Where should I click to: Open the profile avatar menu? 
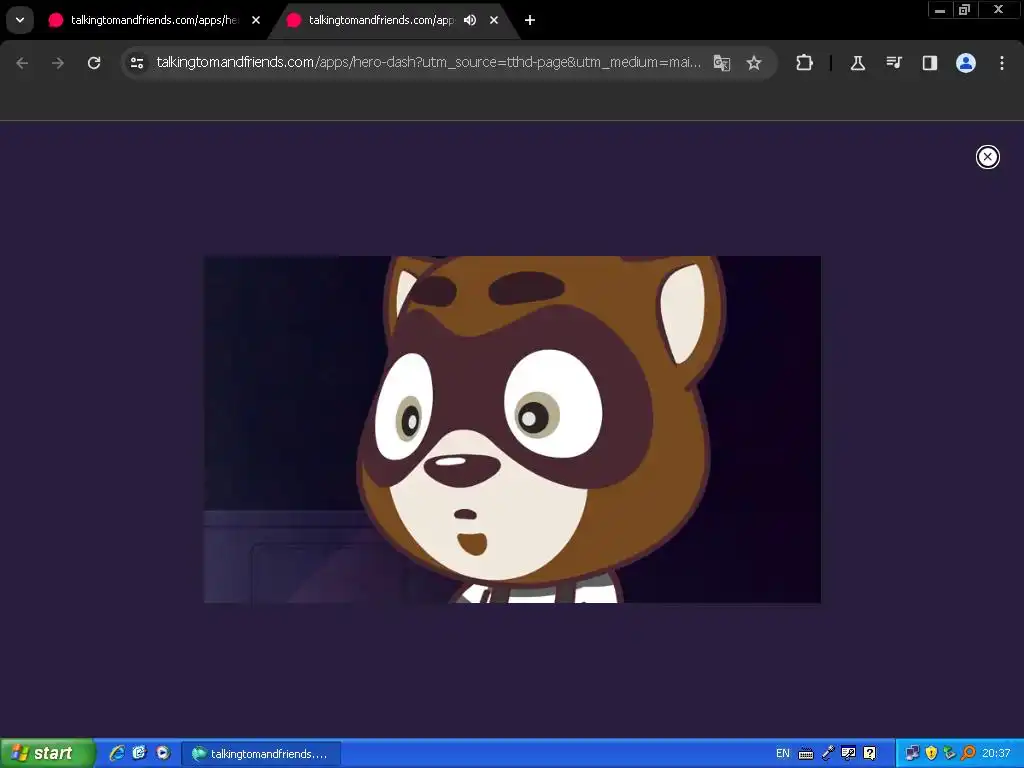click(966, 63)
